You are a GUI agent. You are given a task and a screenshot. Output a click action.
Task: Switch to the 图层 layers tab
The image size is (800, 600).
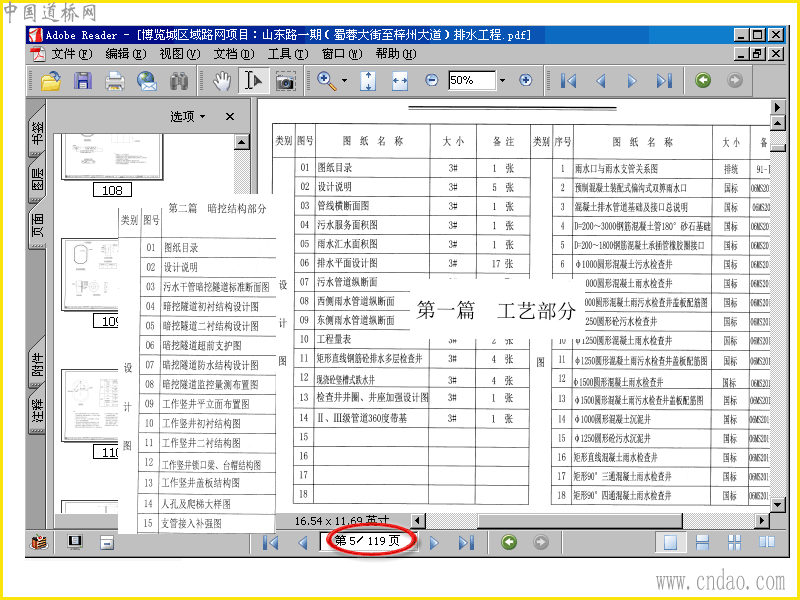click(x=37, y=180)
